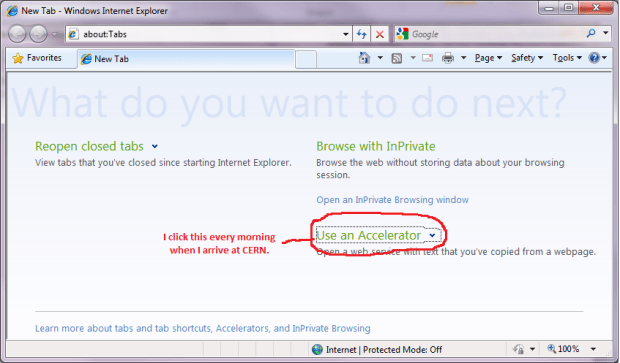Open the Safety menu
Screen dimensions: 620x363
pyautogui.click(x=527, y=58)
